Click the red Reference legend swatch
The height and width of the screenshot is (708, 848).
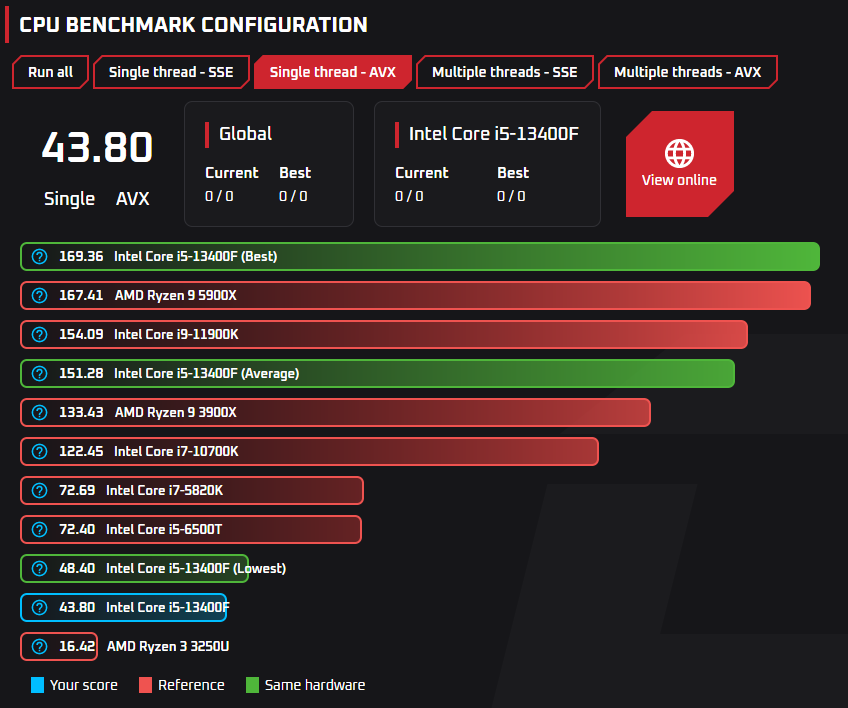[x=145, y=685]
